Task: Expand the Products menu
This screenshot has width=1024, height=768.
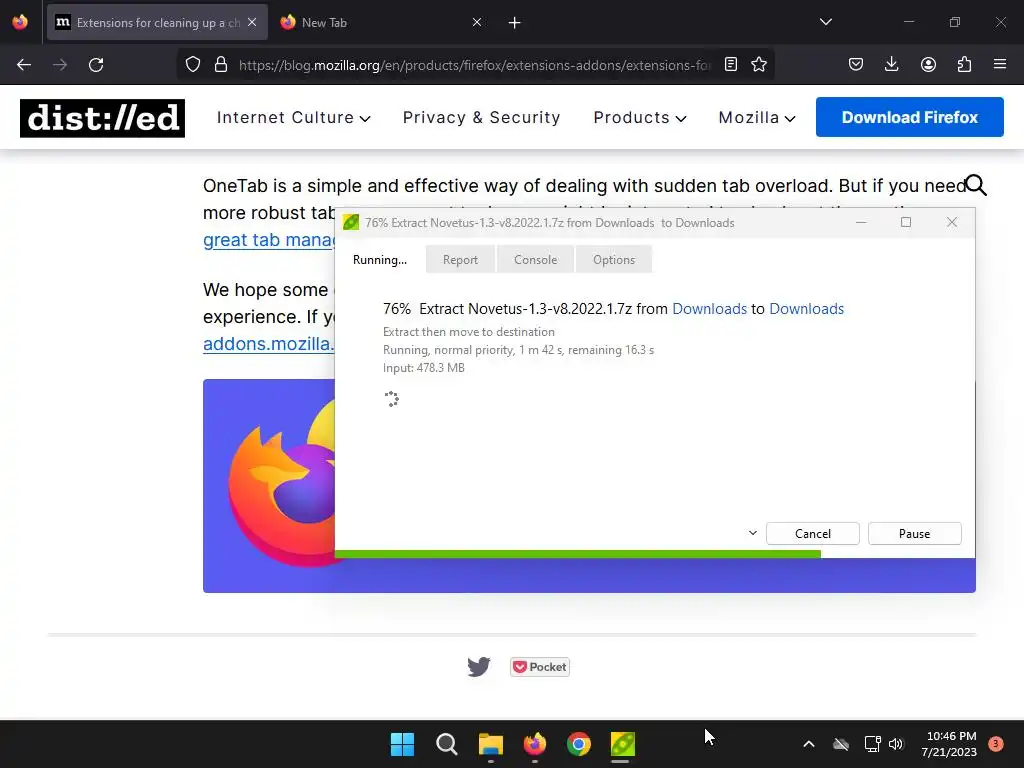Action: [640, 118]
